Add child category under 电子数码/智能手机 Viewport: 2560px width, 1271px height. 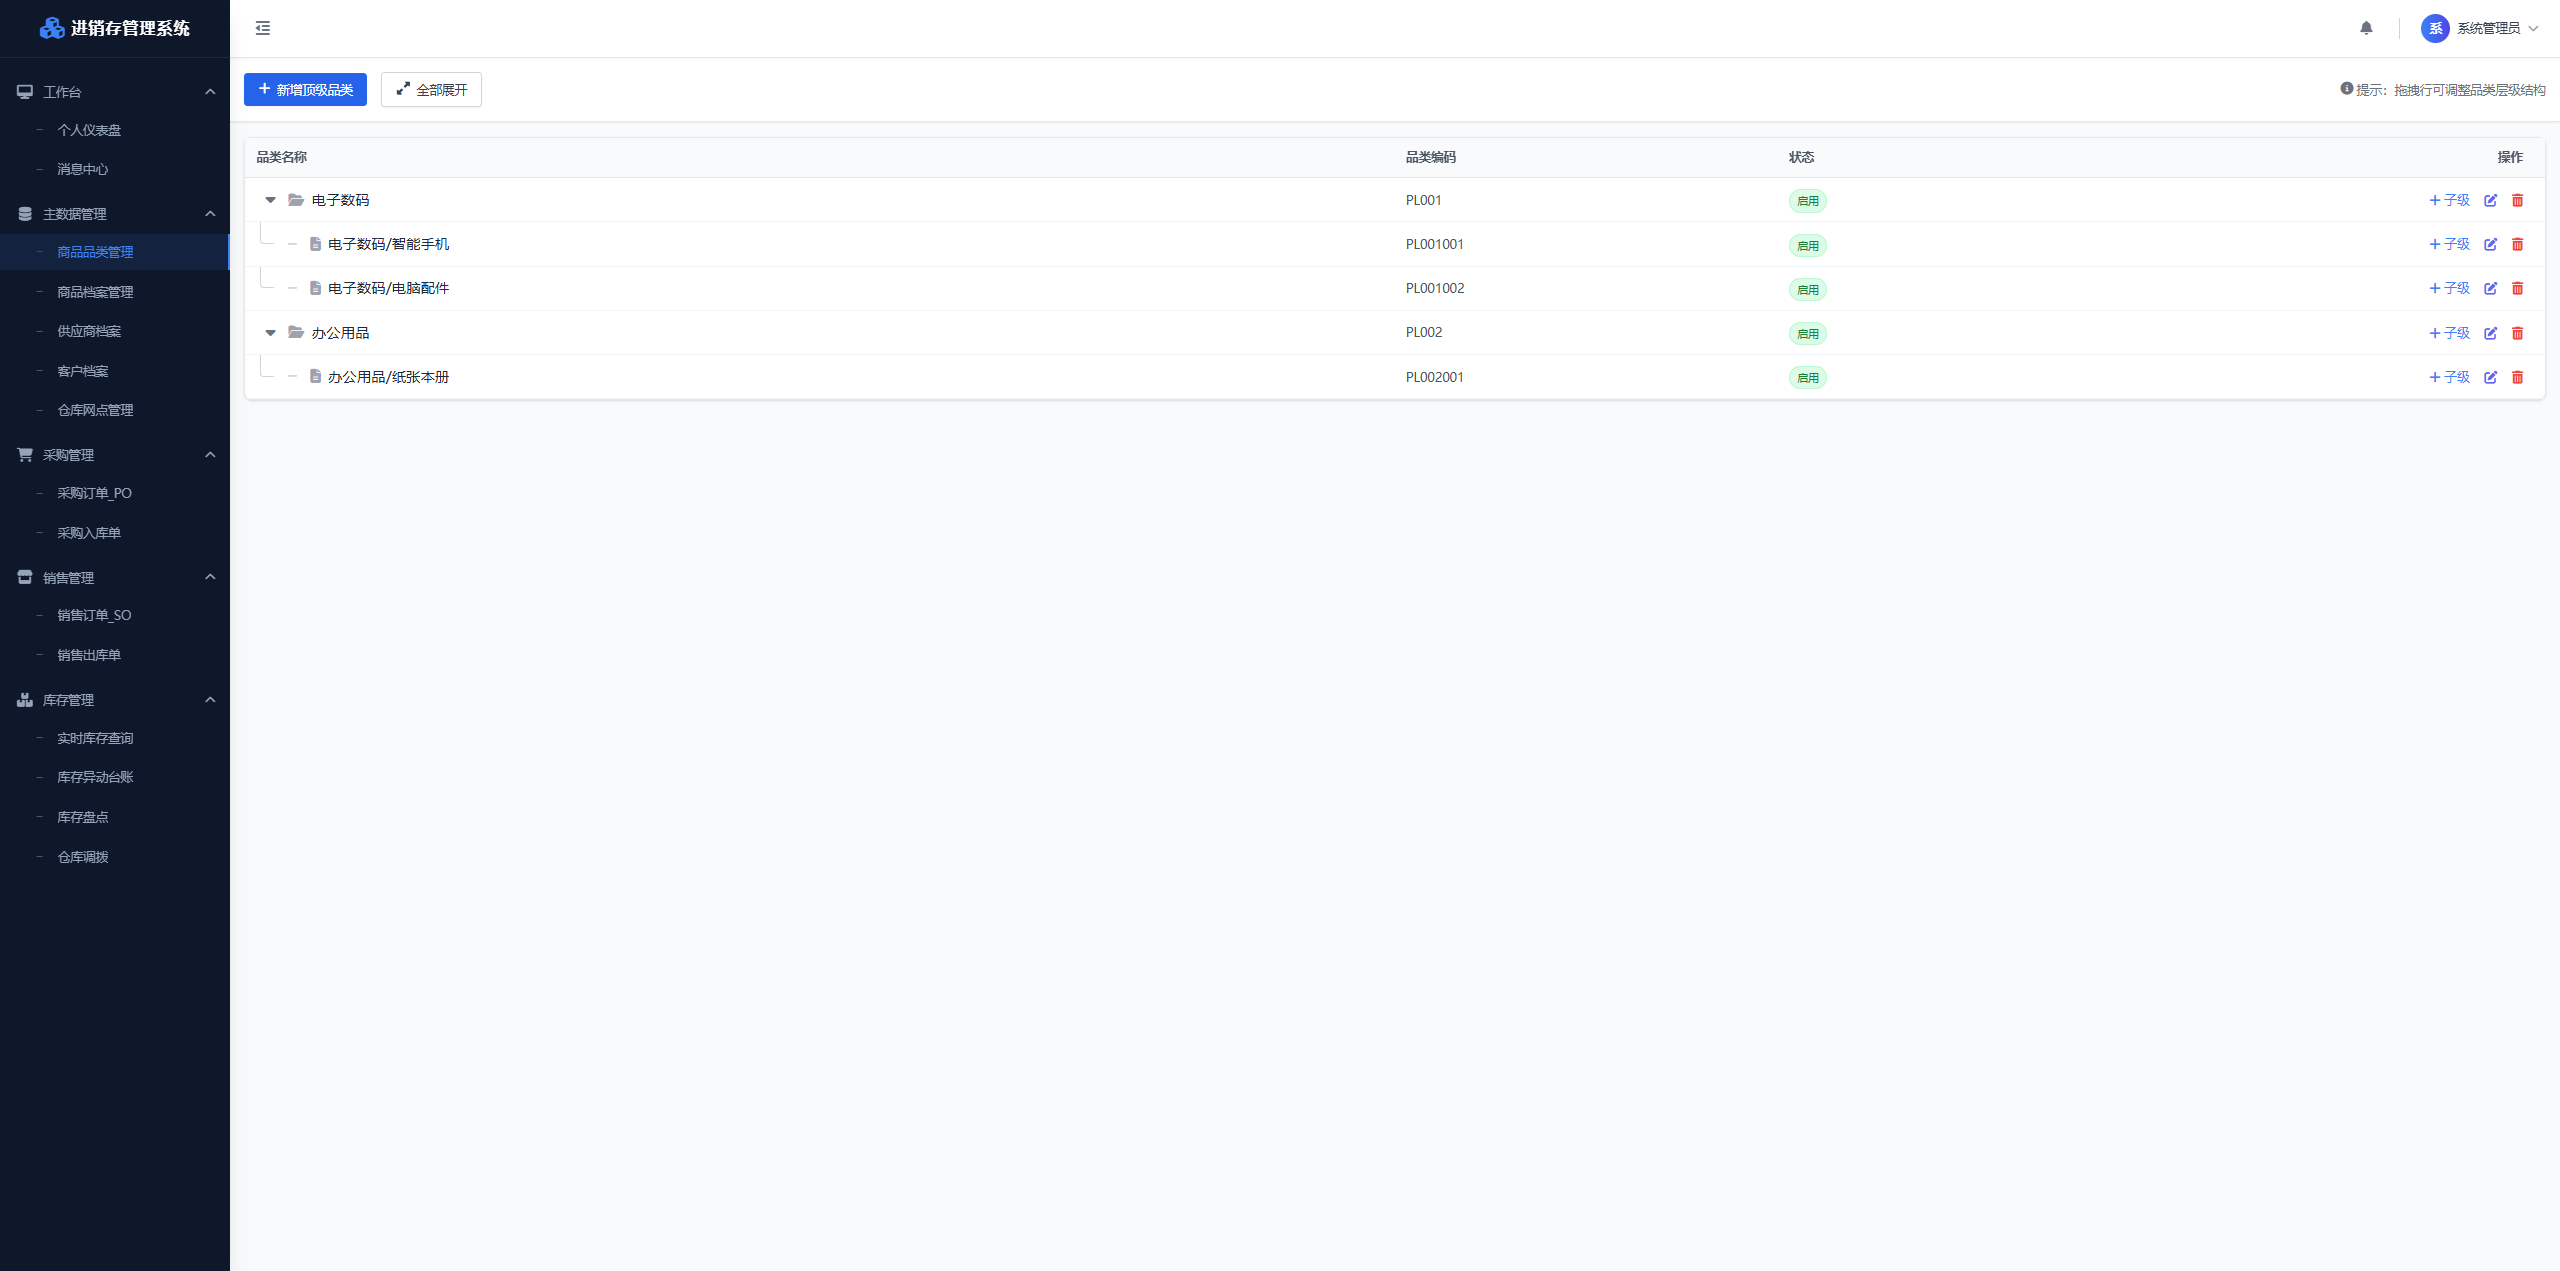[2449, 244]
